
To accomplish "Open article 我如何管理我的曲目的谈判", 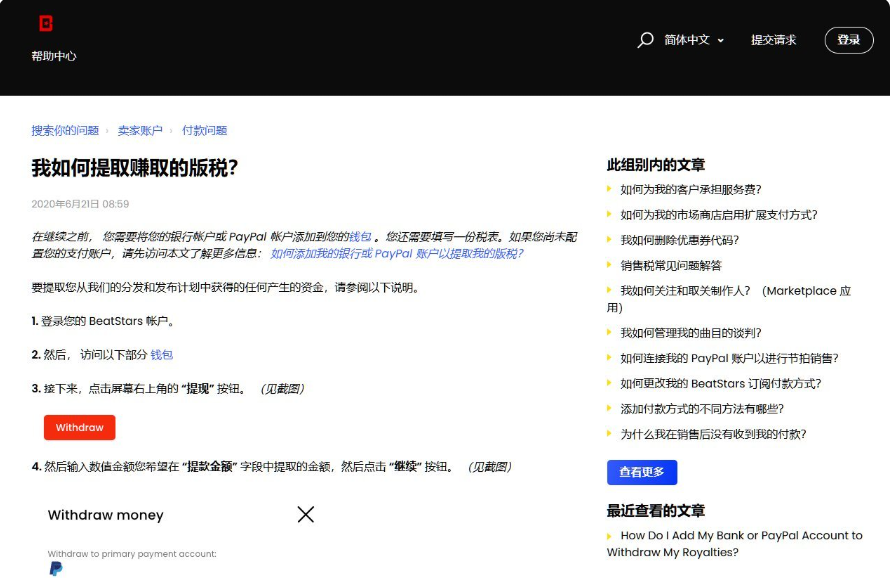I will coord(691,333).
